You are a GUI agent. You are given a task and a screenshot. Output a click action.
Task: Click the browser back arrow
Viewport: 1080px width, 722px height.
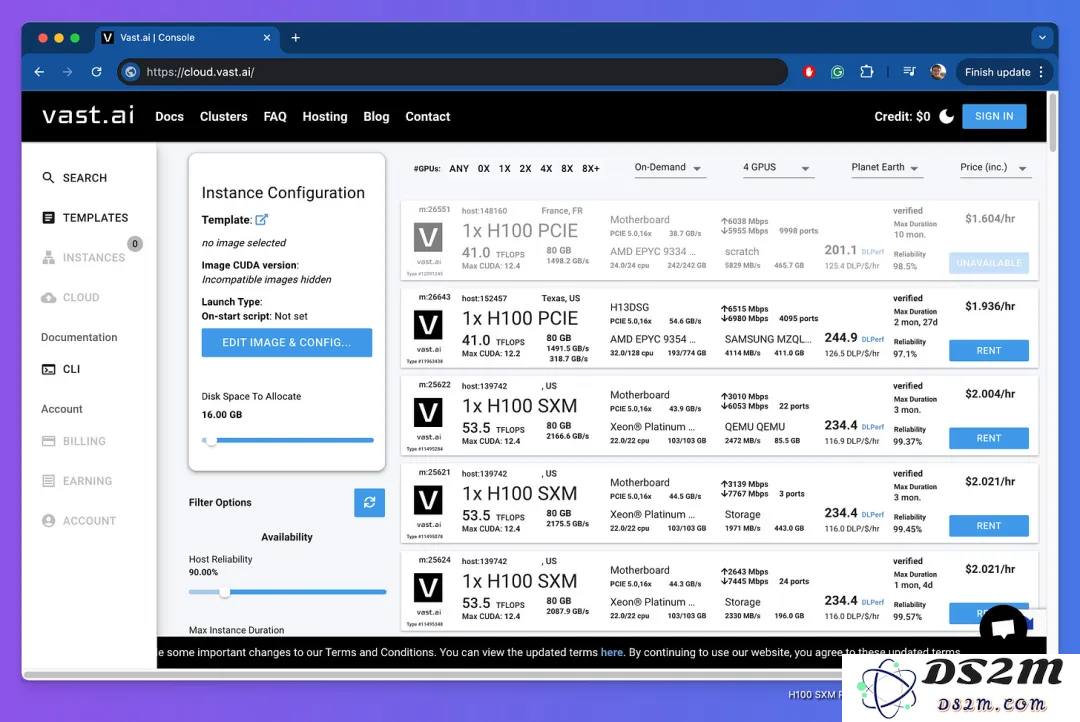pyautogui.click(x=39, y=72)
